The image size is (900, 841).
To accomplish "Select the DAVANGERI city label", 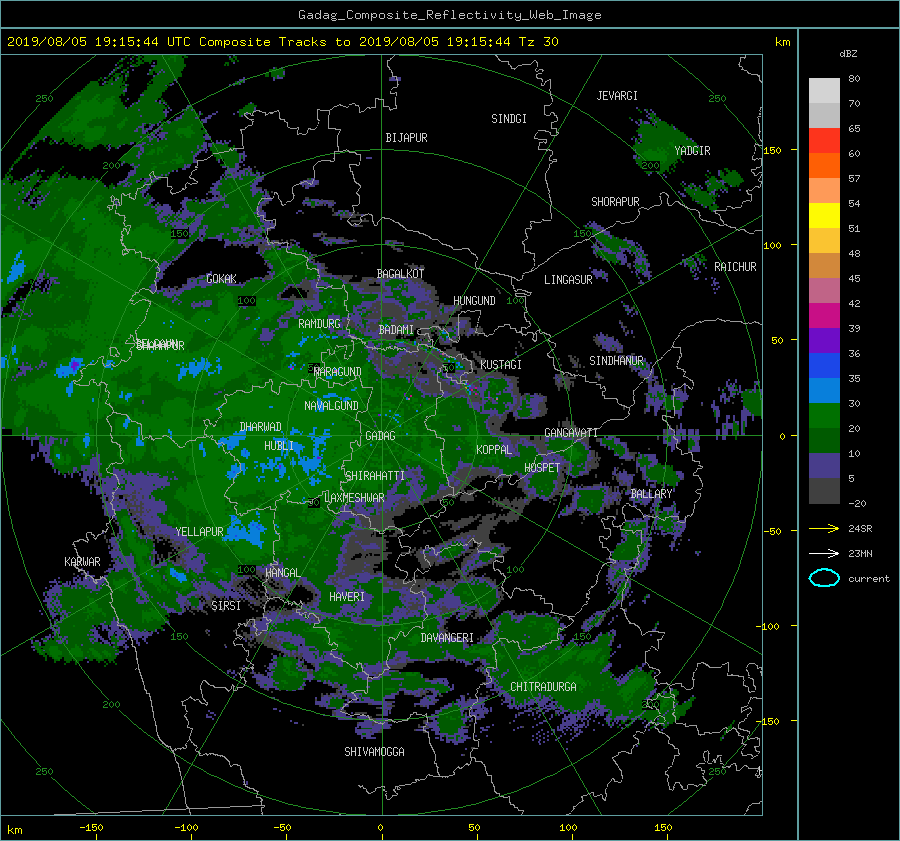I will [447, 638].
